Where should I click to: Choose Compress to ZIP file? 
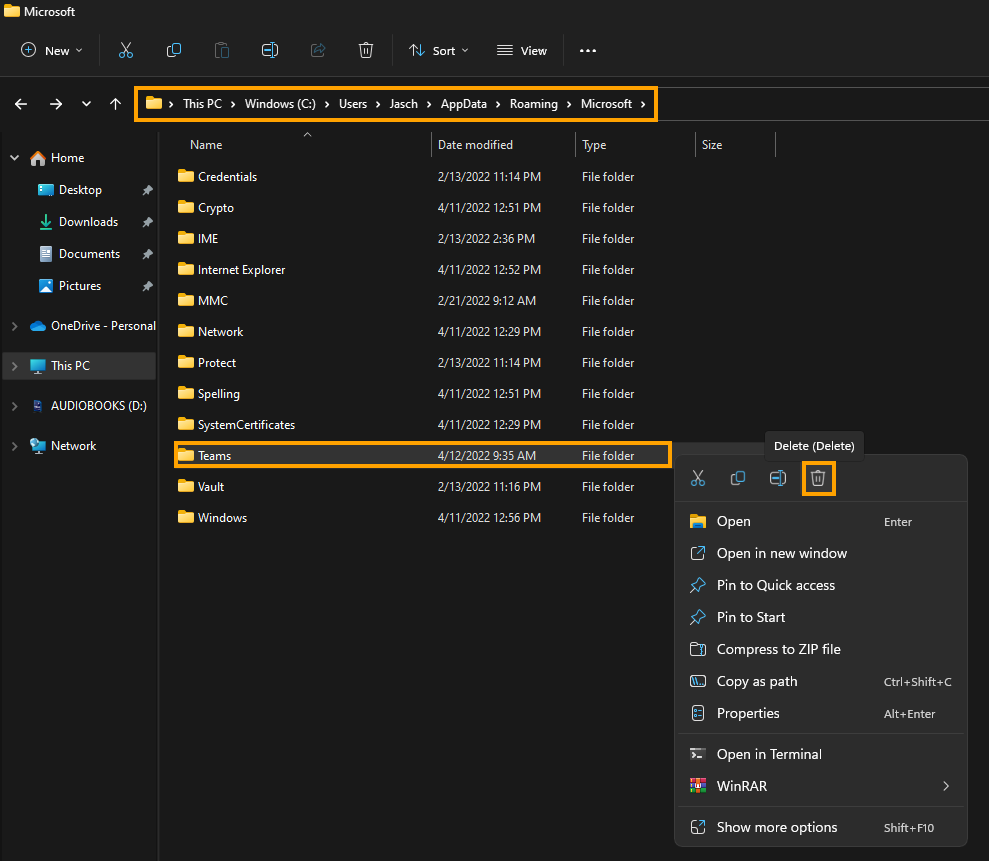(x=821, y=650)
